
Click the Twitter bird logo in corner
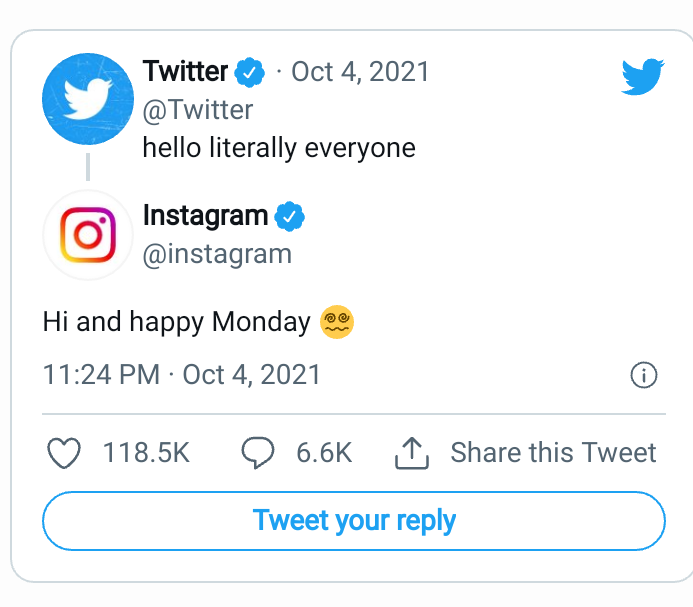(643, 76)
